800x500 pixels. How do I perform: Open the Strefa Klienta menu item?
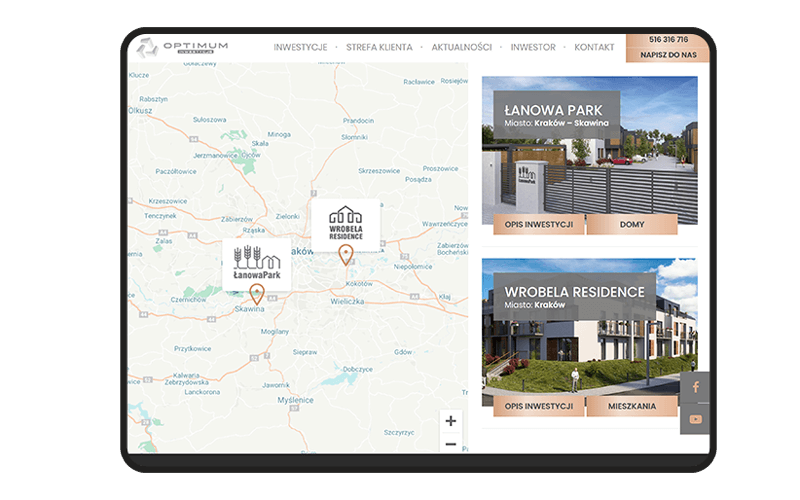[x=379, y=47]
